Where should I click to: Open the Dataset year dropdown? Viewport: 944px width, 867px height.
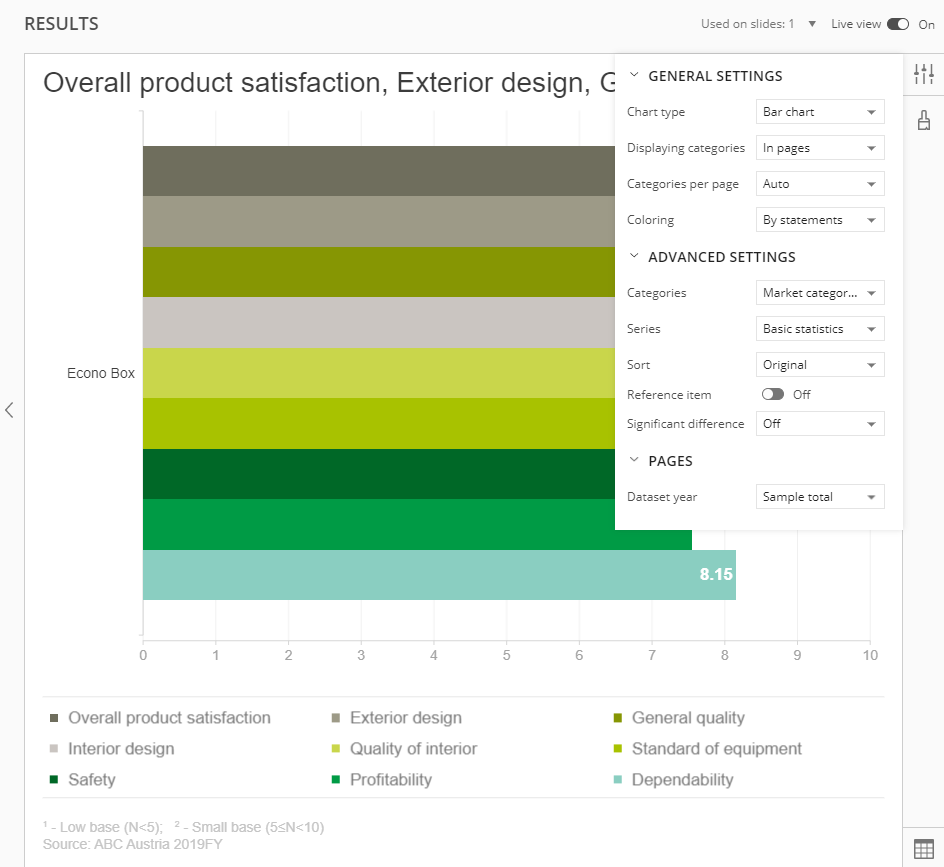[820, 497]
